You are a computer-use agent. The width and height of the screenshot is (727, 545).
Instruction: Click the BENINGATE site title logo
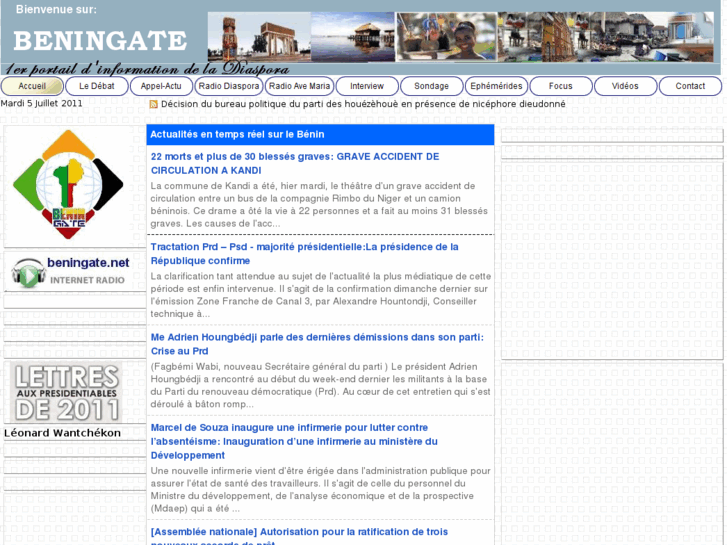point(100,40)
